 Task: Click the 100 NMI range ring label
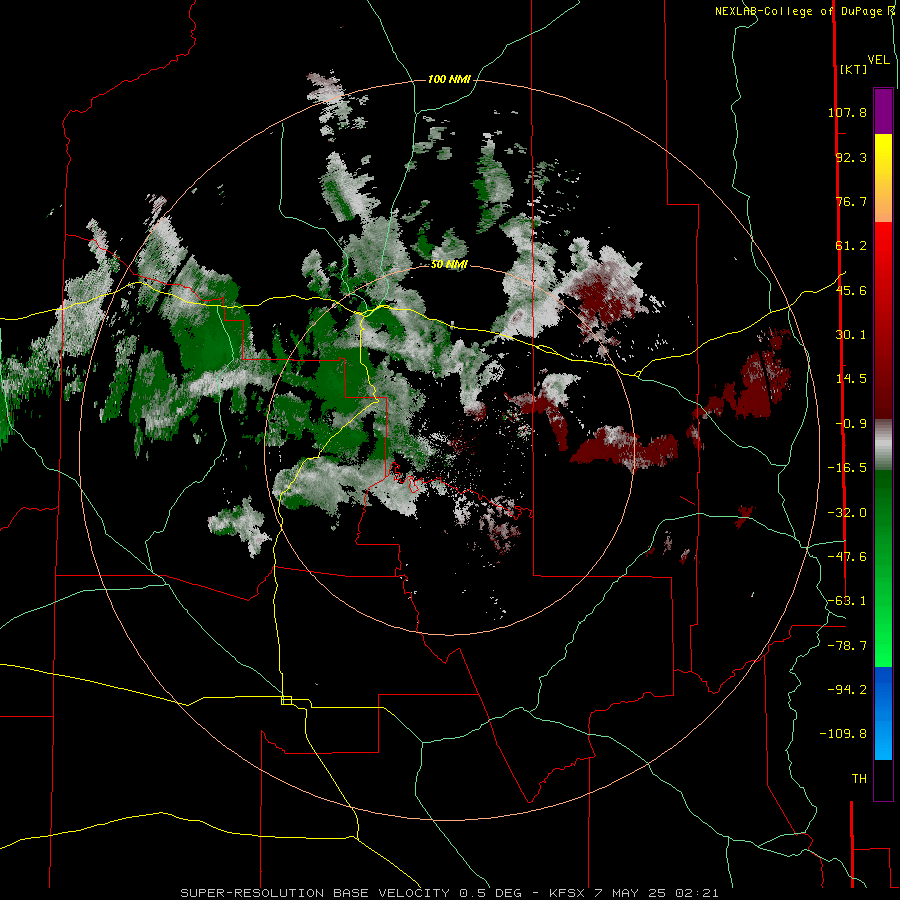(449, 79)
